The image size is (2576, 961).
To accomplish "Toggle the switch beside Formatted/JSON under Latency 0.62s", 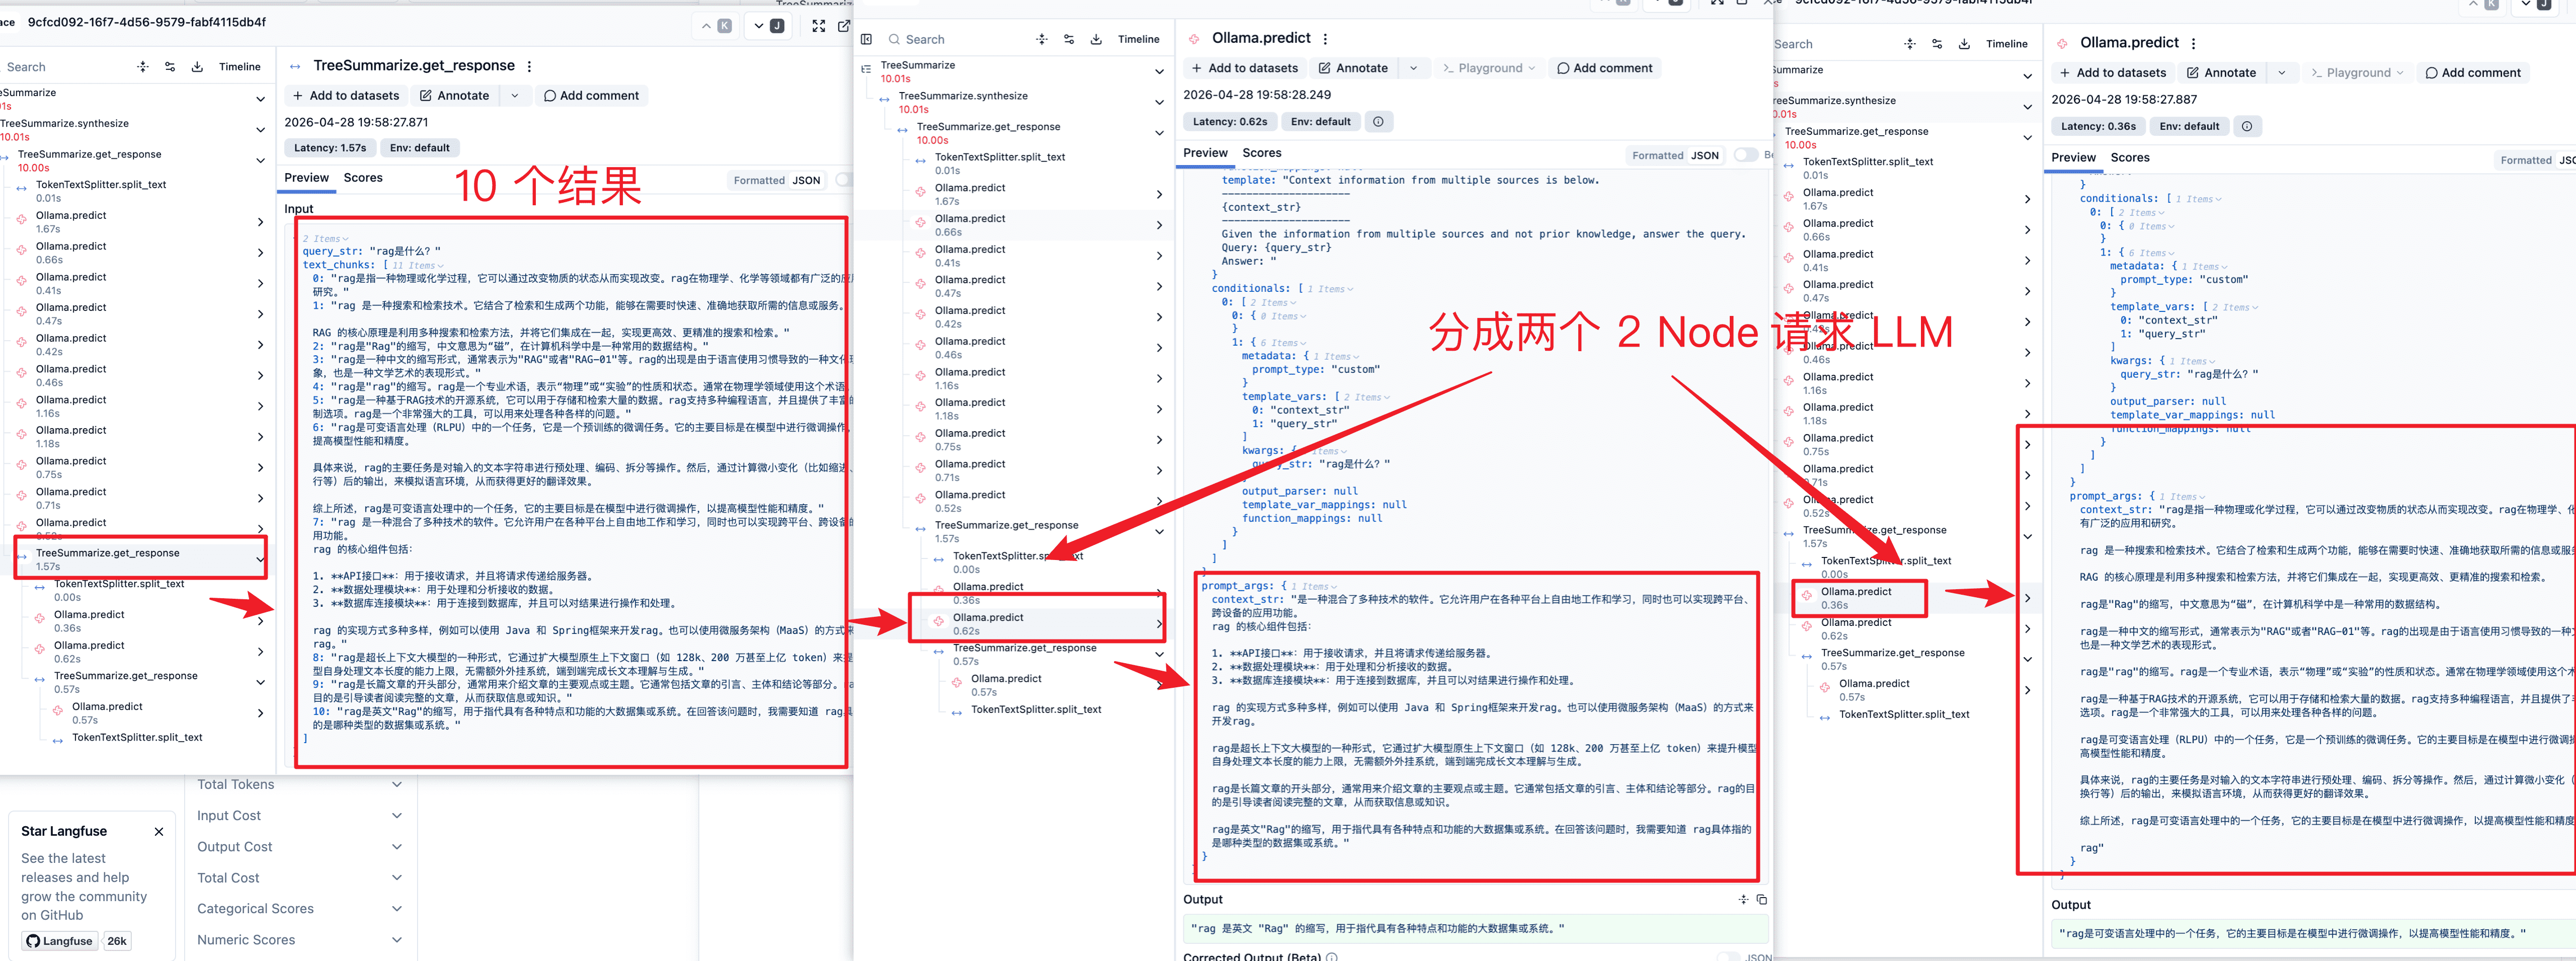I will 1746,155.
